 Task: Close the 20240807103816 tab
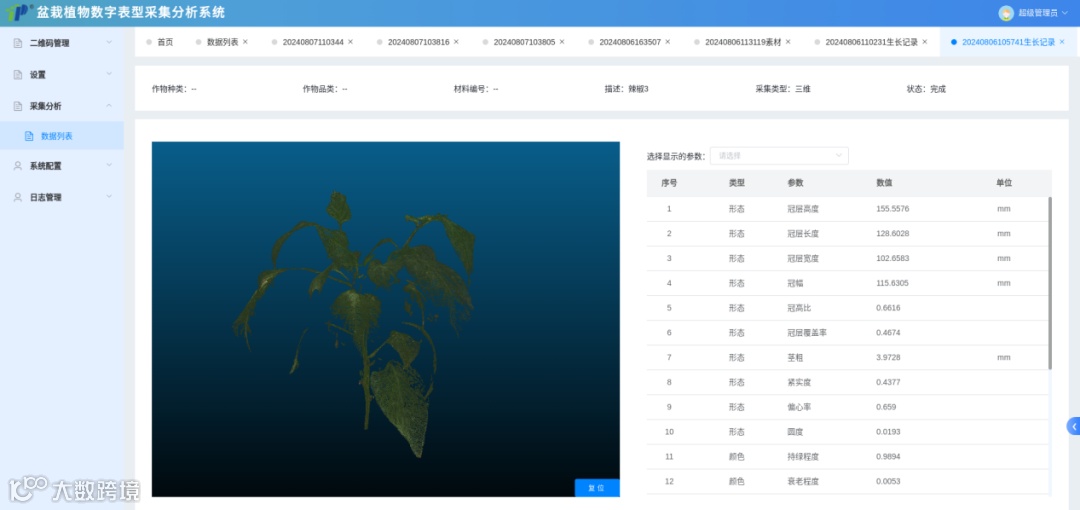coord(456,42)
